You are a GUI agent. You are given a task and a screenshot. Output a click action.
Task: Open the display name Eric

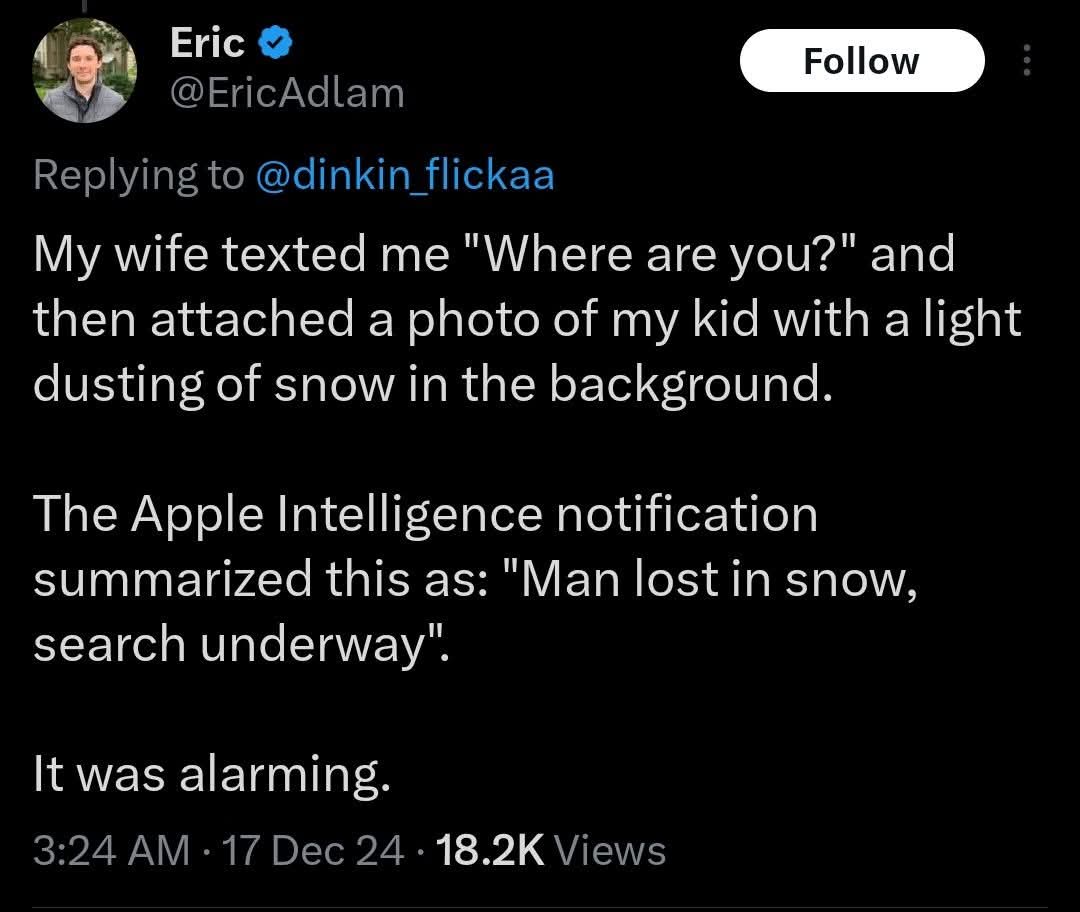point(207,43)
